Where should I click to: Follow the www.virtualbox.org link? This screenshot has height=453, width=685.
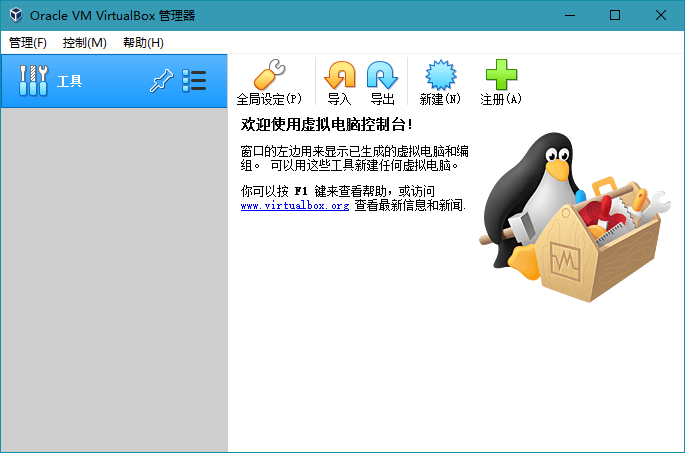(294, 205)
